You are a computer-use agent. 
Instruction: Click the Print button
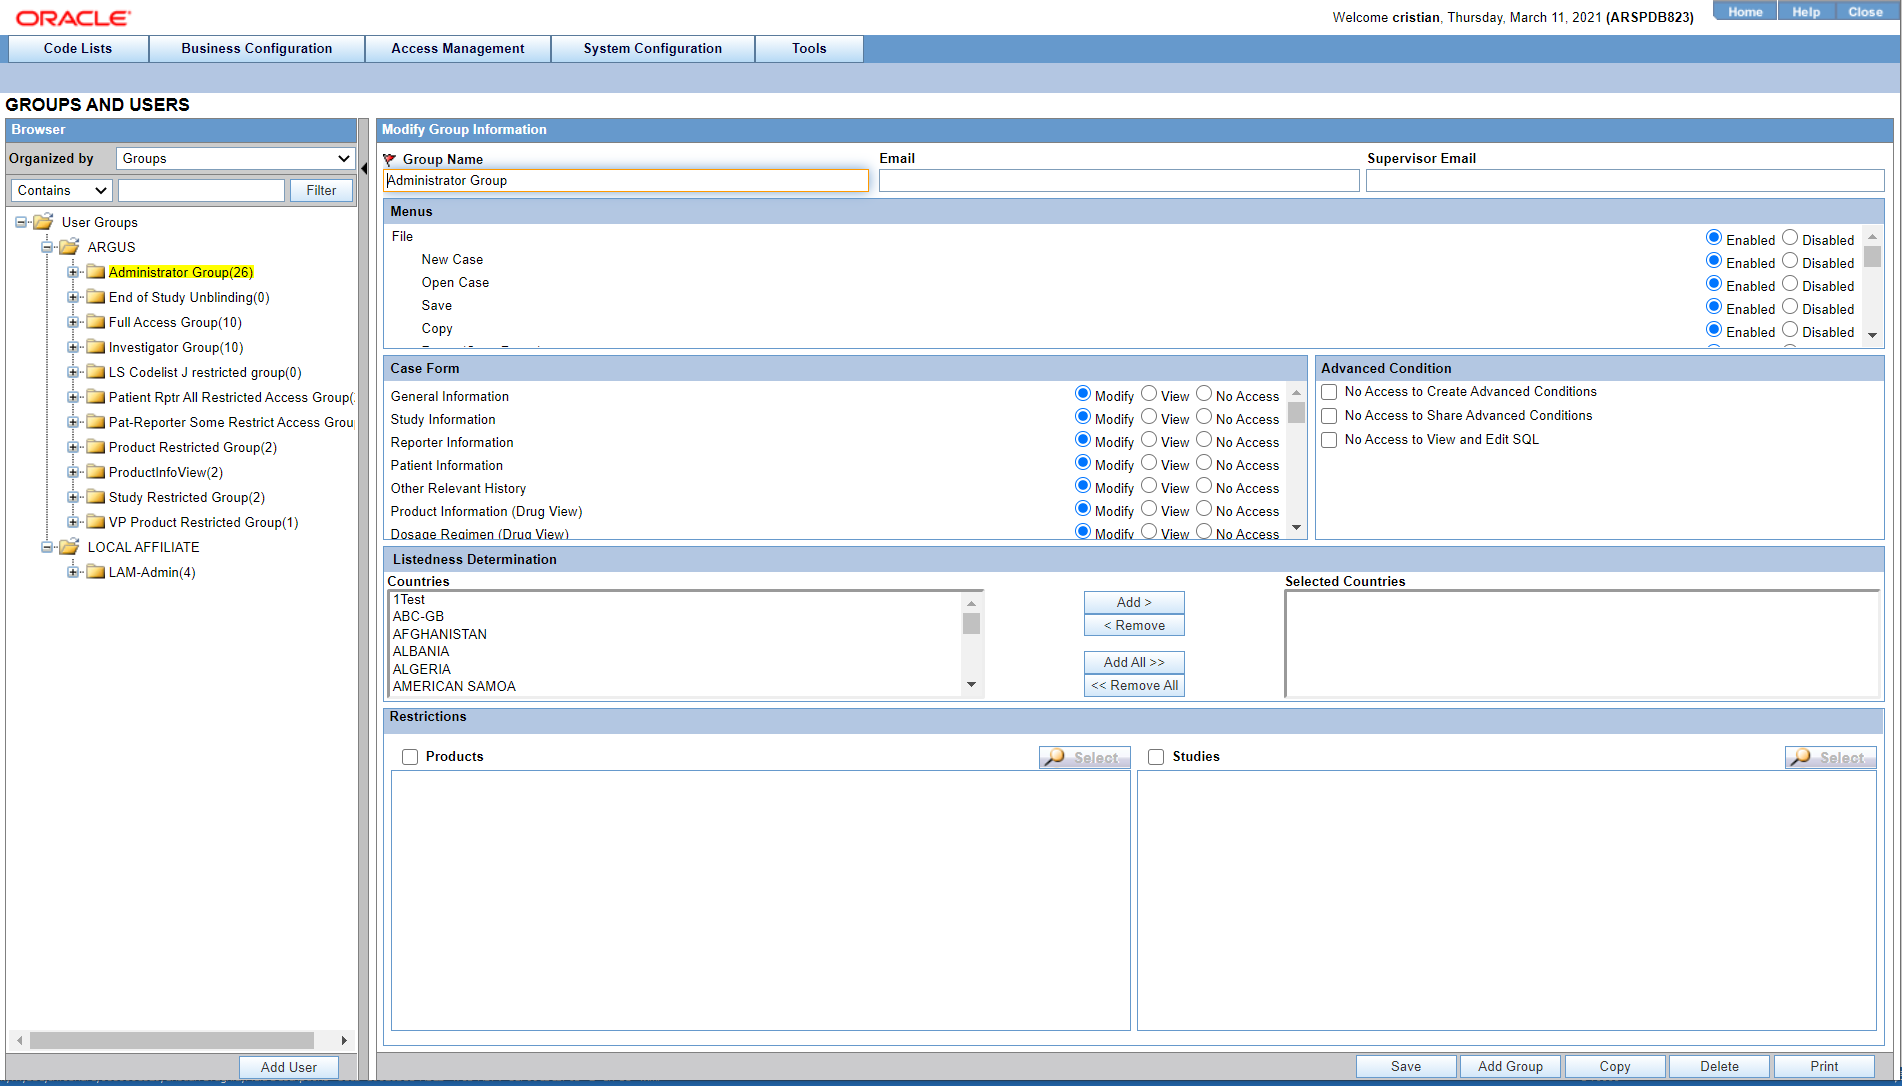1824,1067
